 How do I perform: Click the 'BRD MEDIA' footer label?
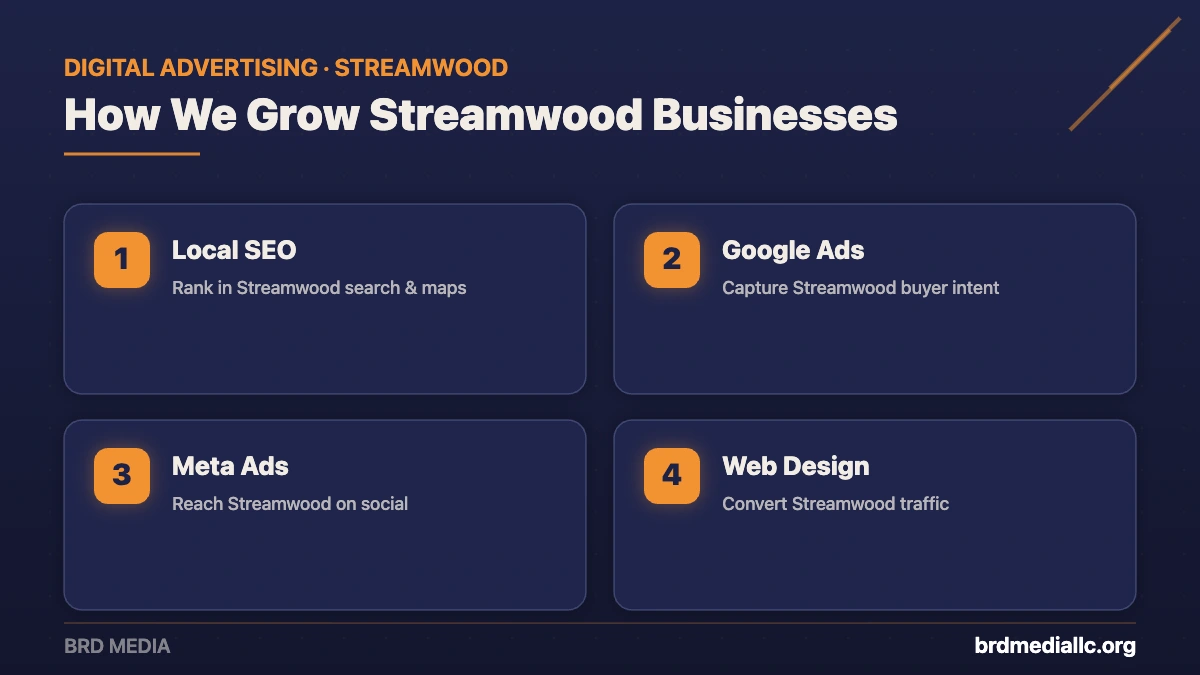(x=117, y=646)
